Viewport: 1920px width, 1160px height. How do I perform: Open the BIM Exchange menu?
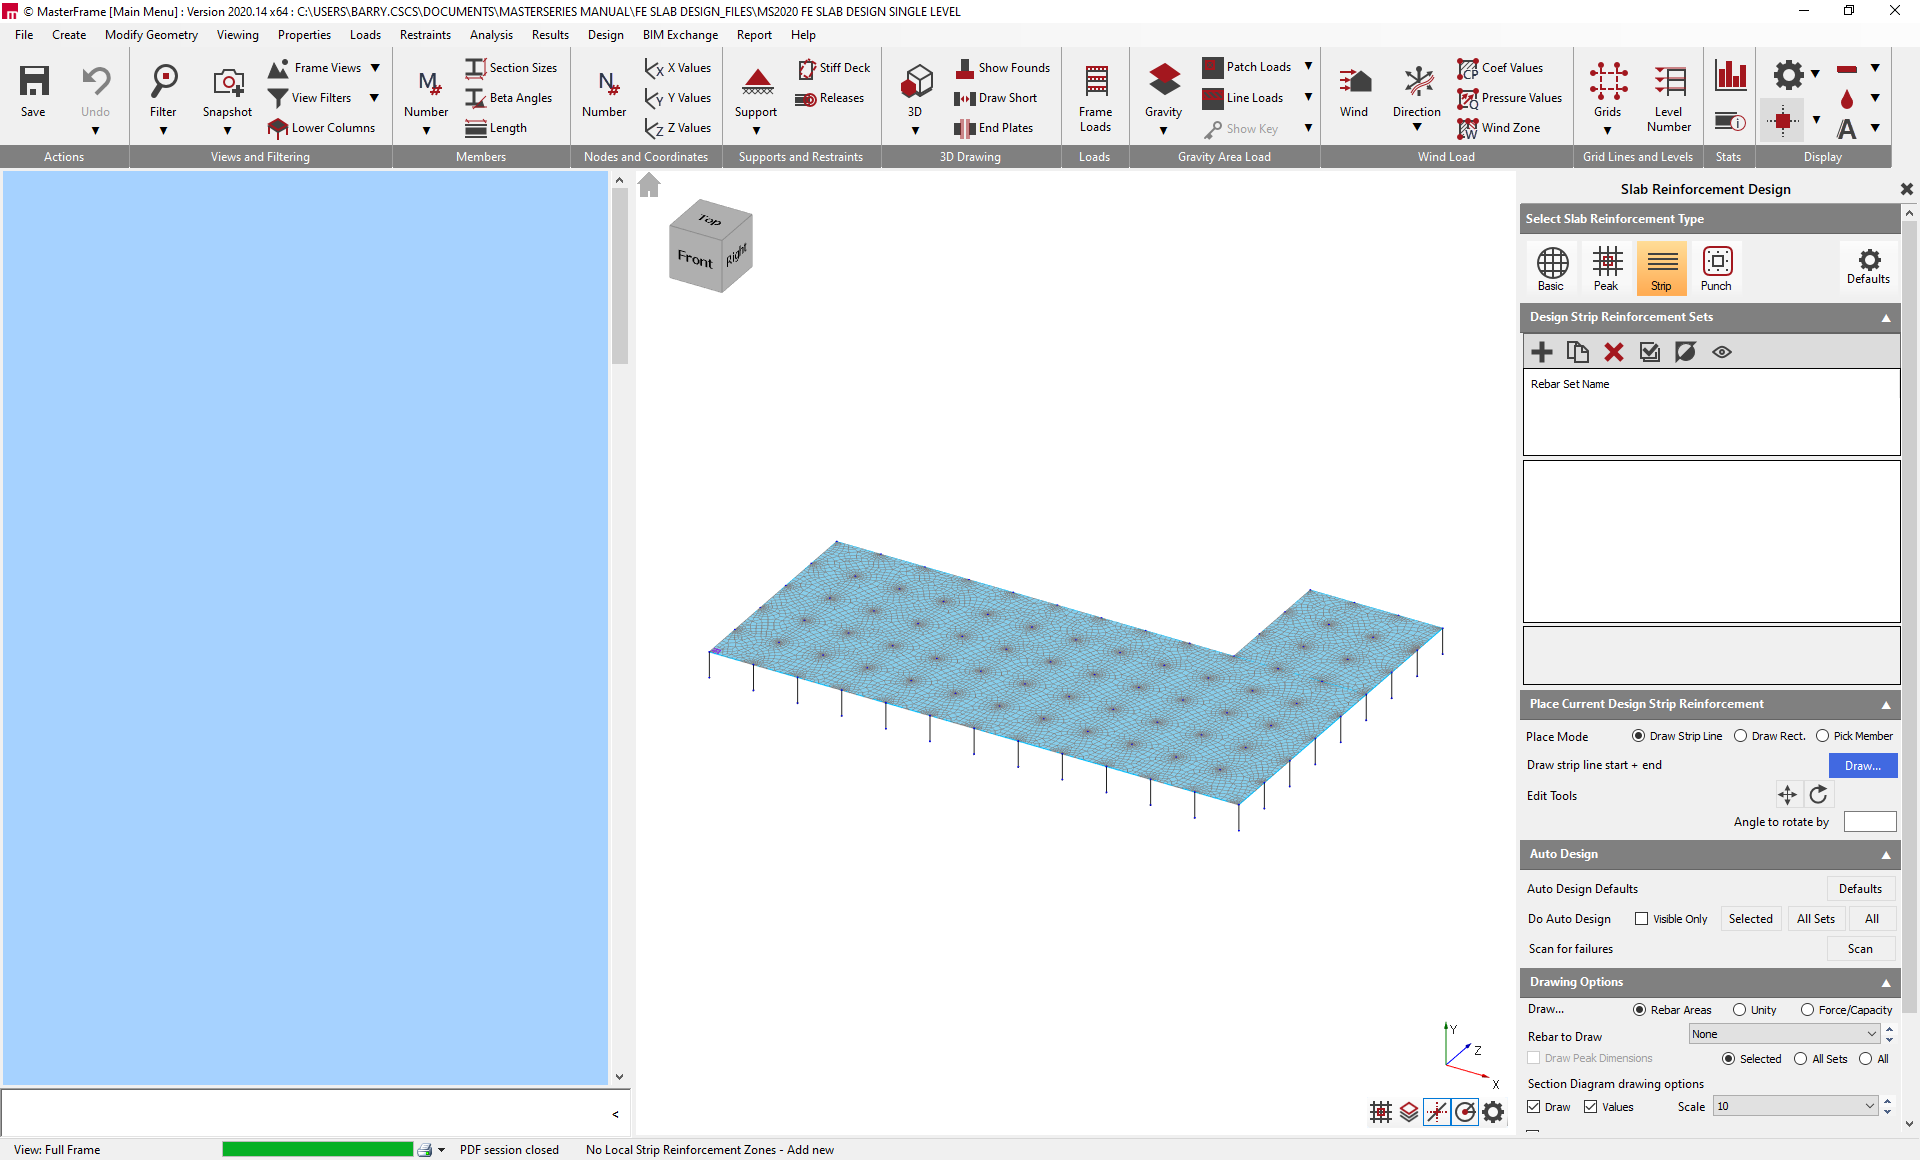coord(679,35)
